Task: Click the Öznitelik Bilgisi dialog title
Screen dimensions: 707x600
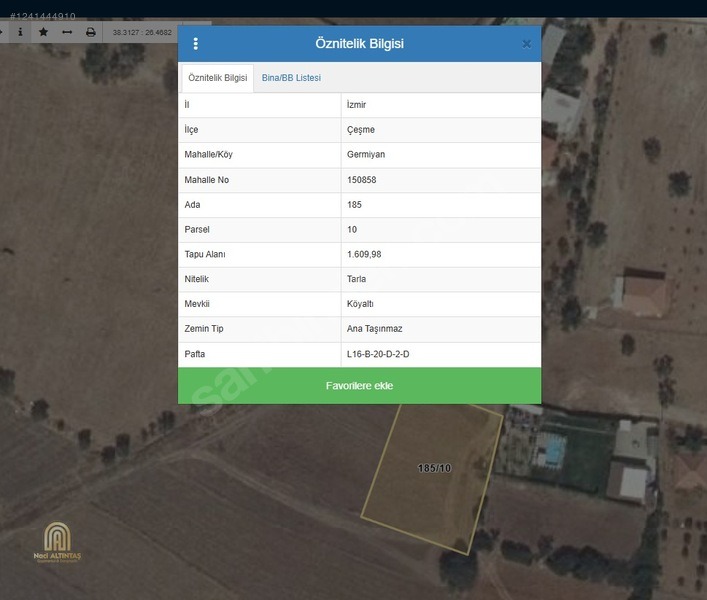Action: (359, 44)
